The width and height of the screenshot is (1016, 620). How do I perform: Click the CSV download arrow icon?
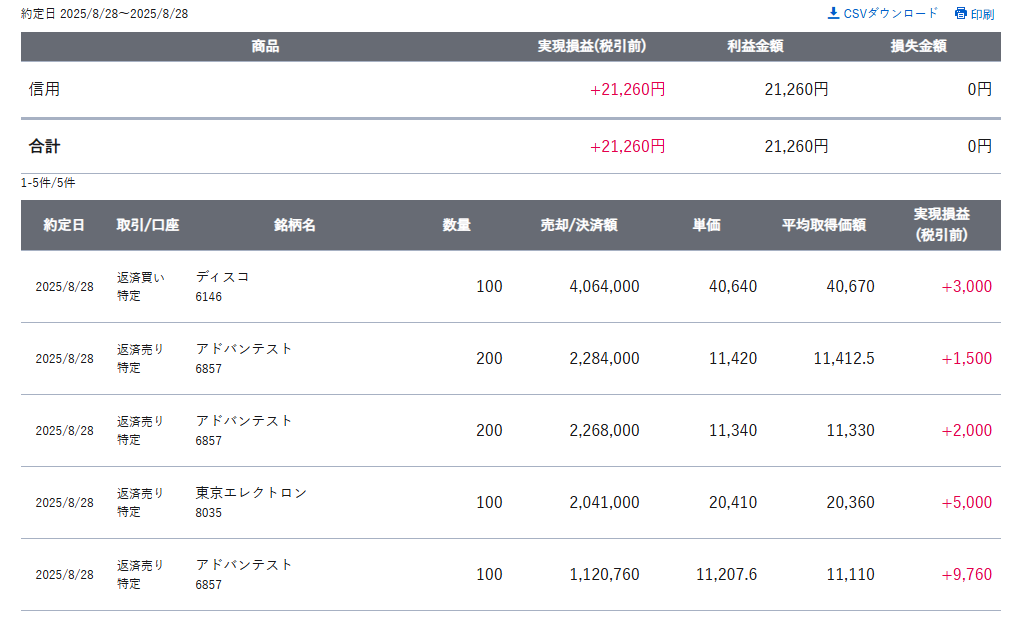point(833,13)
